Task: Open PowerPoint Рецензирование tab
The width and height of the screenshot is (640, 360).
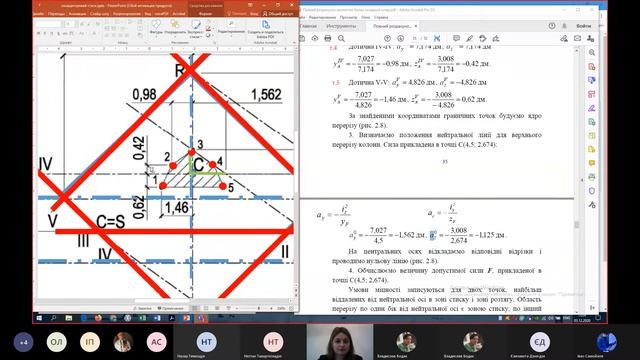Action: 127,14
